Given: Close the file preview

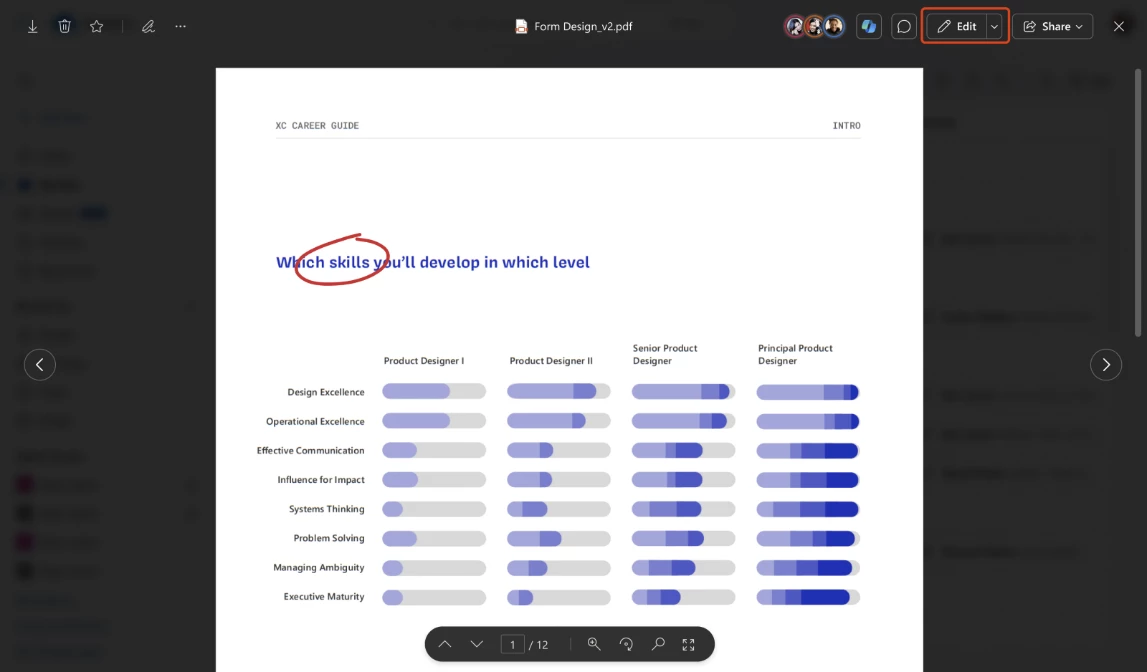Looking at the screenshot, I should click(1118, 26).
